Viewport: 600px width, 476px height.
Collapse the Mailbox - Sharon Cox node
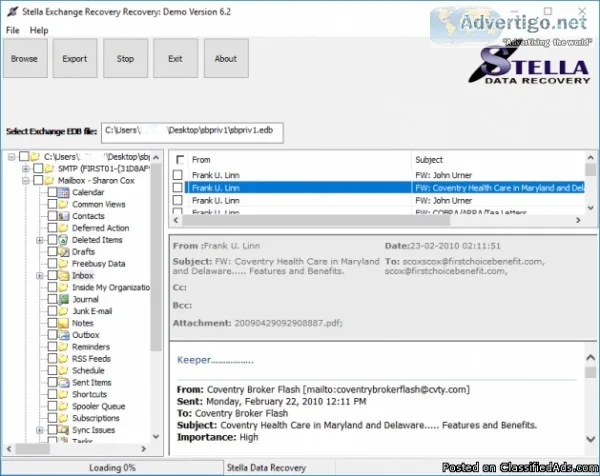click(26, 180)
